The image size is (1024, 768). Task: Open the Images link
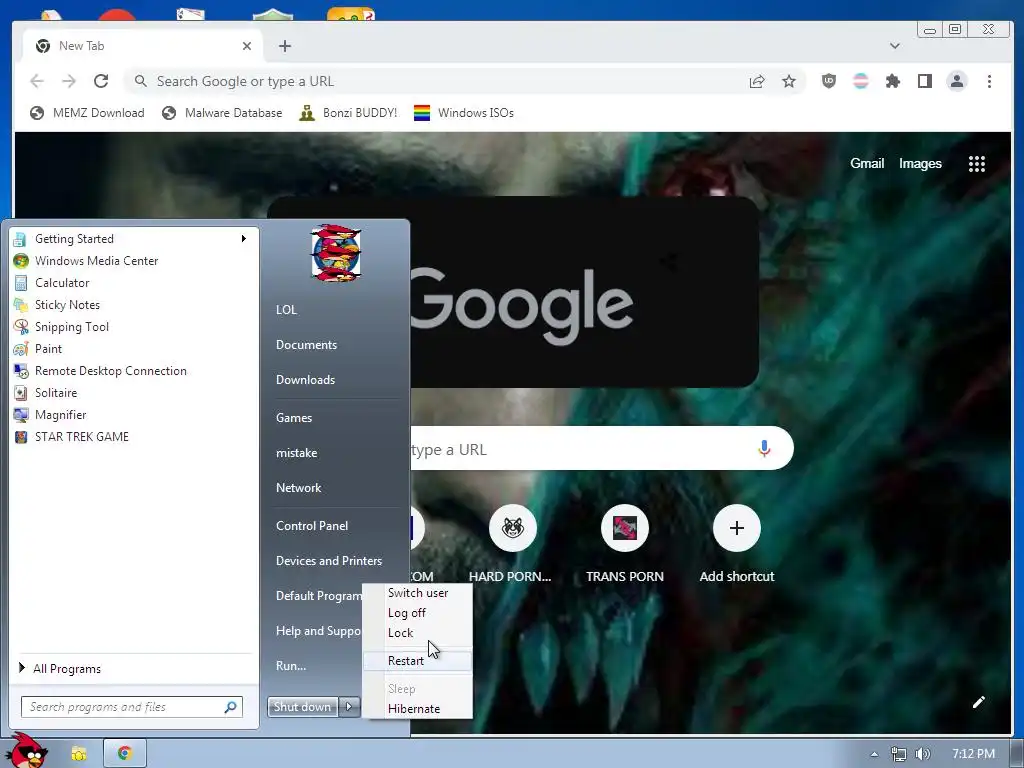(920, 163)
